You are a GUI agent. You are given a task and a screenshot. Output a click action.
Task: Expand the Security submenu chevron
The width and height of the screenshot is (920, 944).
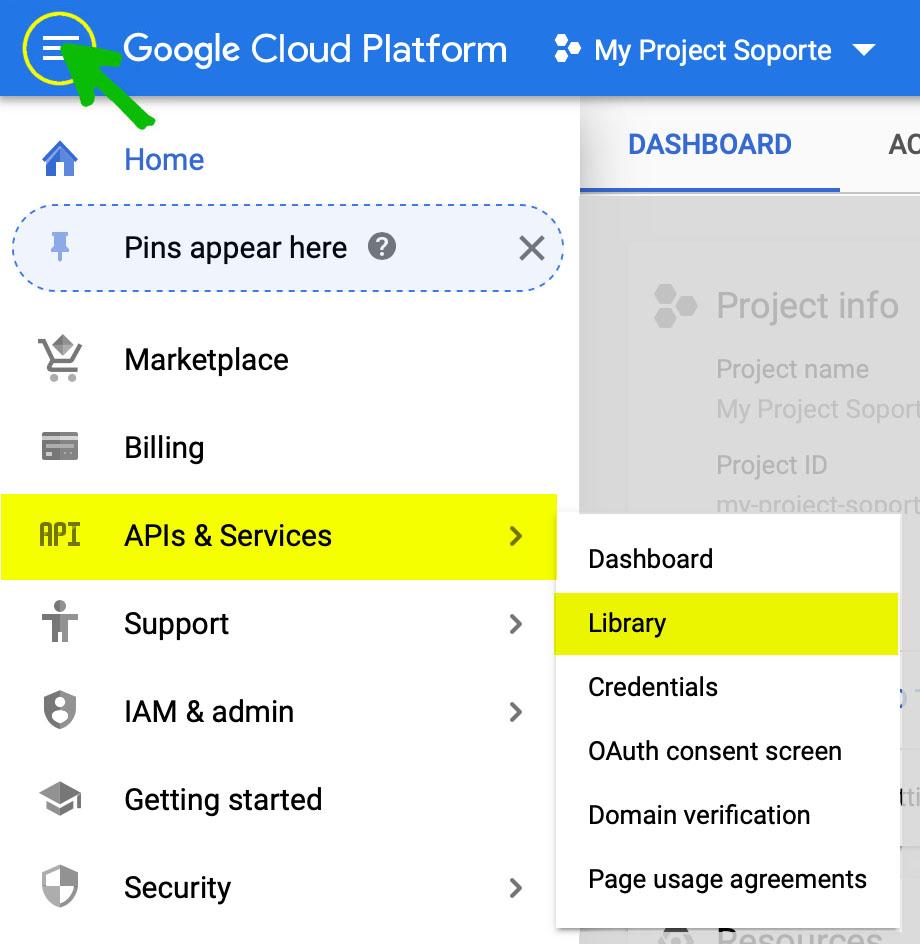tap(515, 888)
